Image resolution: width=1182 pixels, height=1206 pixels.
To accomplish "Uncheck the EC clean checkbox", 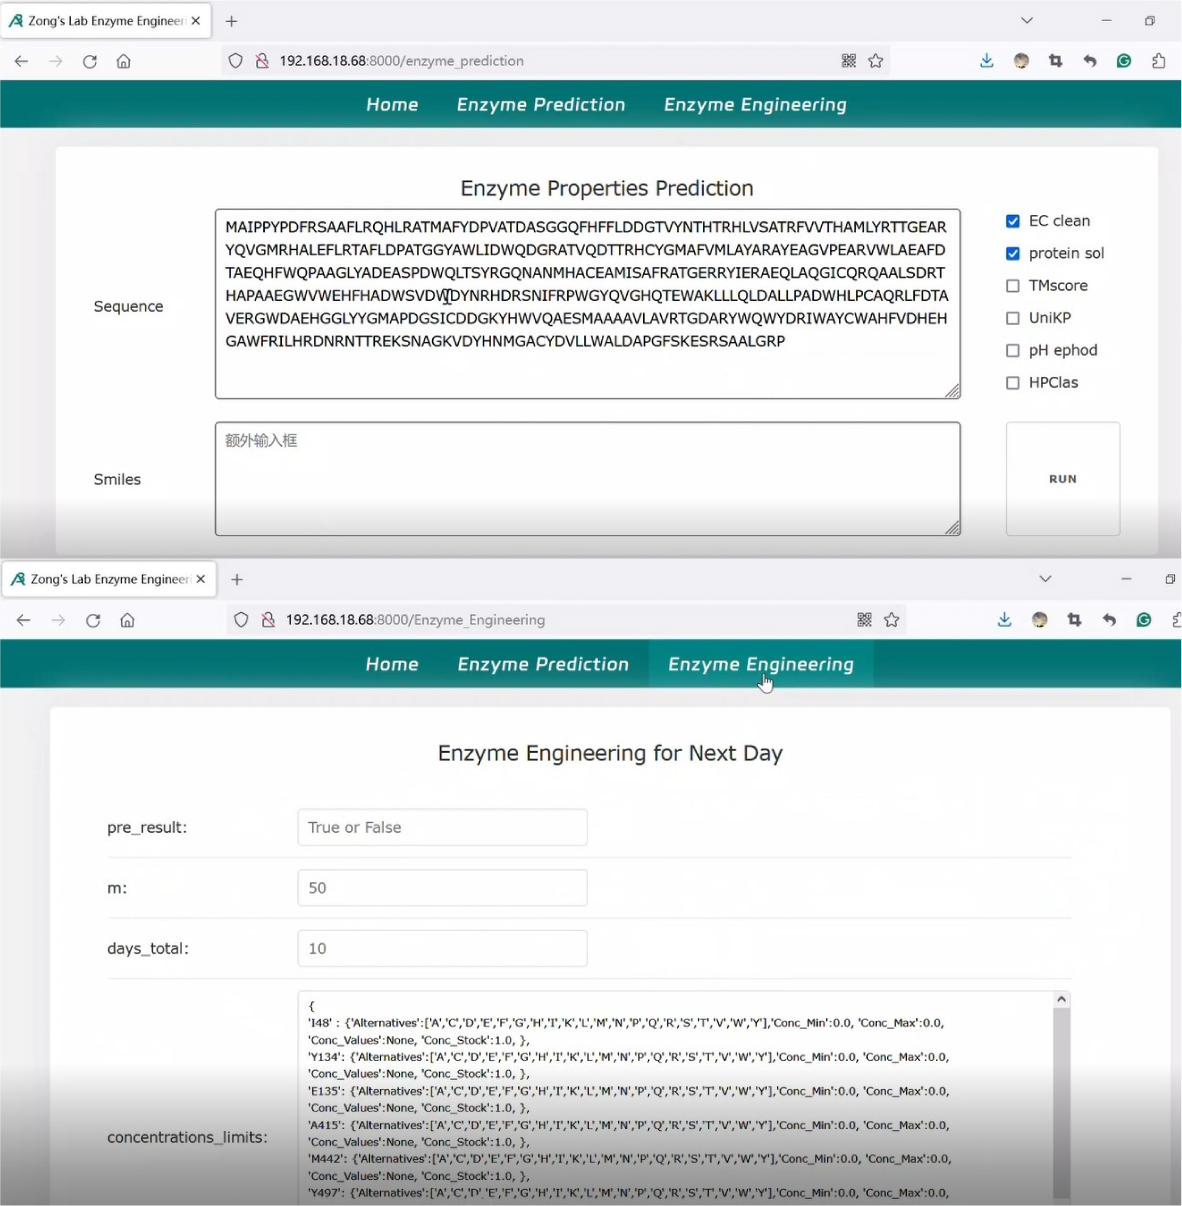I will click(1013, 221).
